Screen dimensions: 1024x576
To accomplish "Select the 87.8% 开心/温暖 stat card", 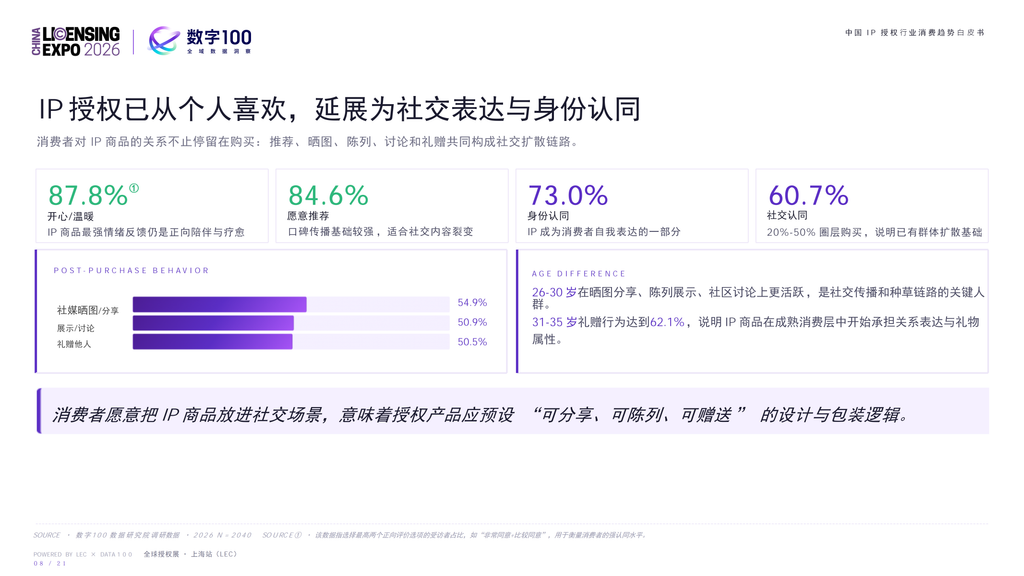I will point(152,206).
